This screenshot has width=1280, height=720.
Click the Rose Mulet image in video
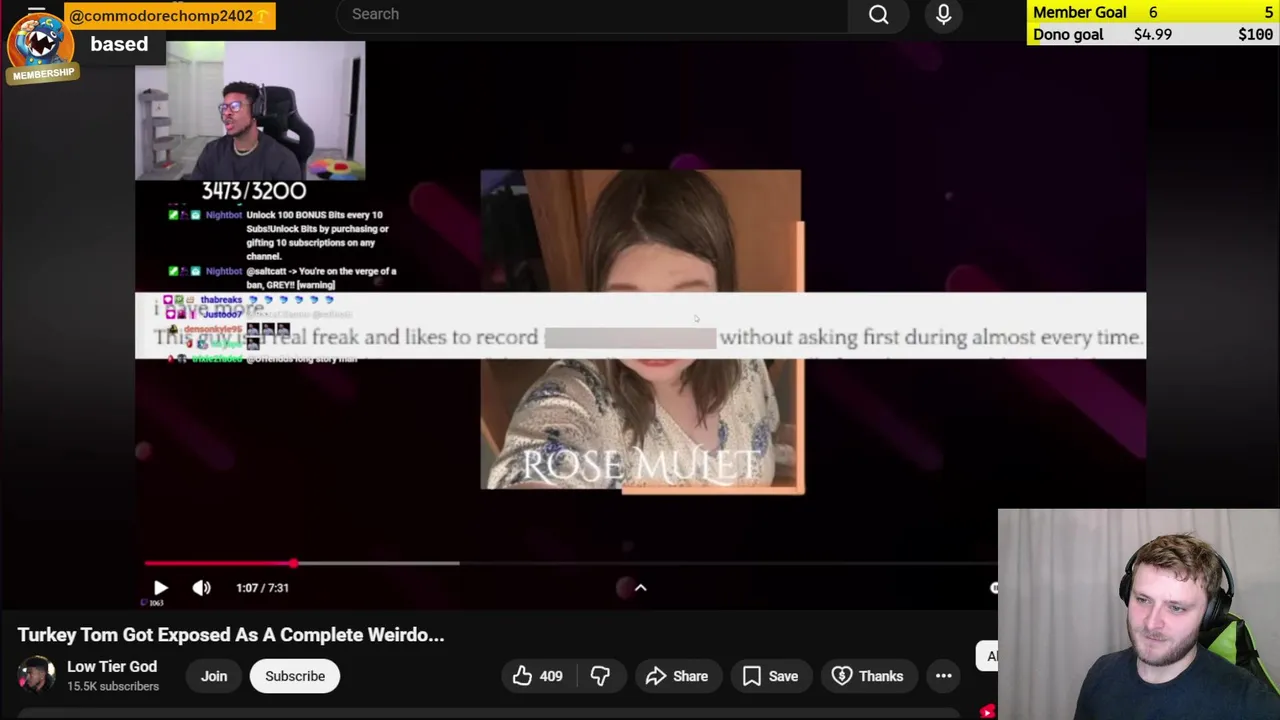(641, 332)
